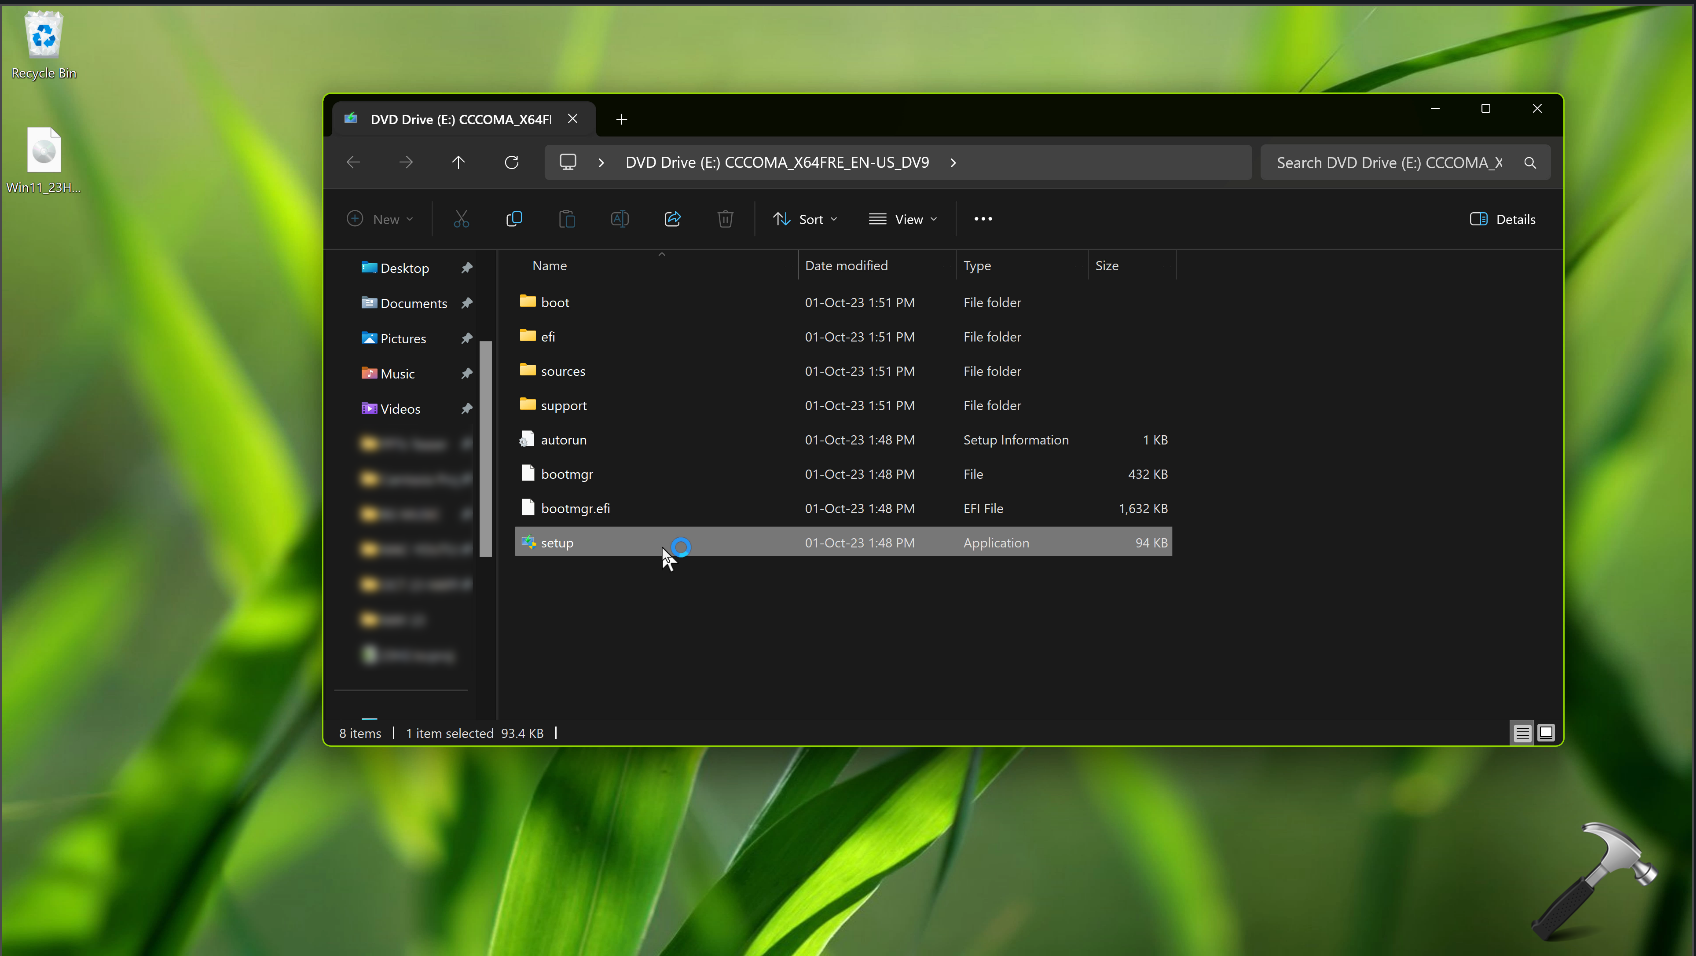The height and width of the screenshot is (956, 1696).
Task: Expand the chevron after DVD Drive path
Action: [x=953, y=162]
